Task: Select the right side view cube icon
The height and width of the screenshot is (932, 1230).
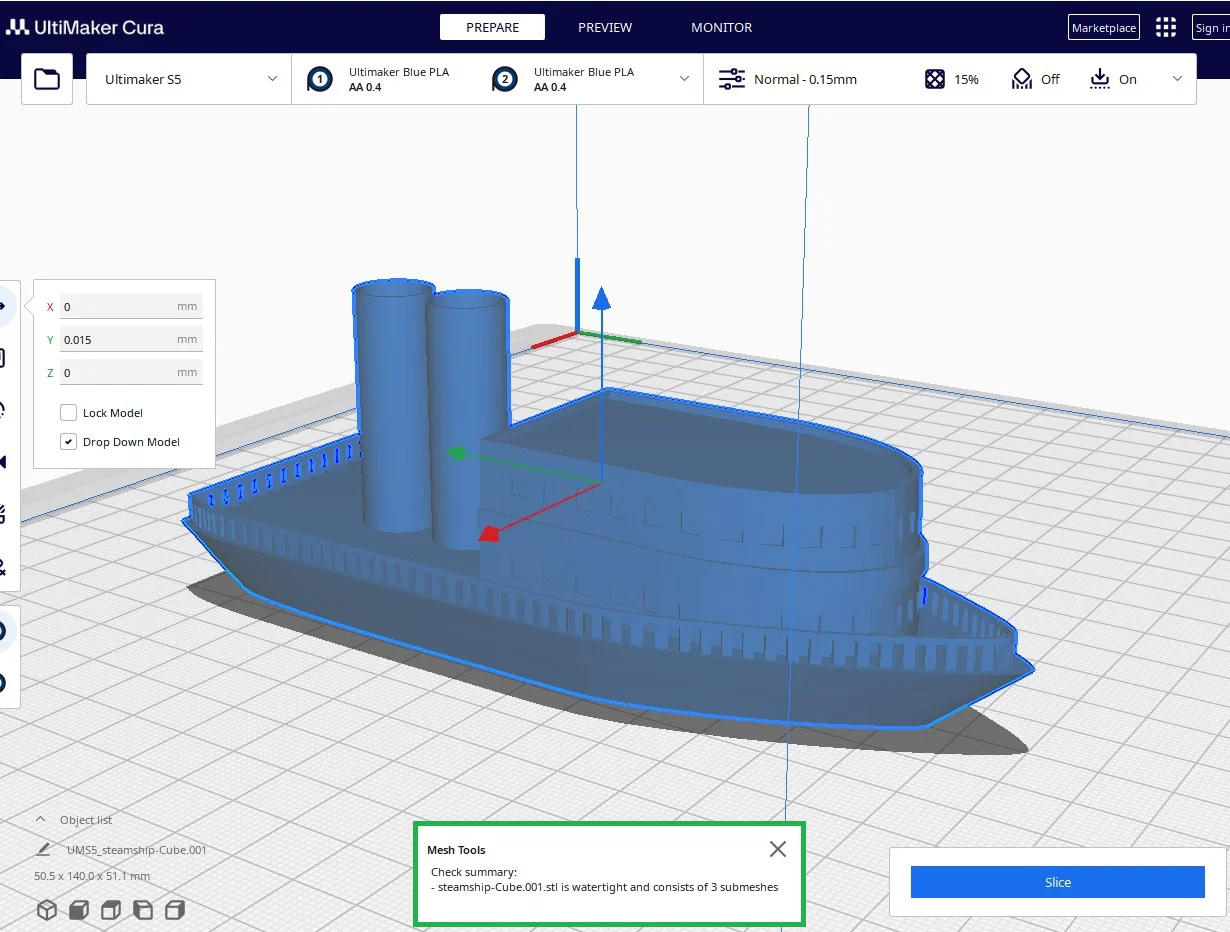Action: pyautogui.click(x=175, y=910)
